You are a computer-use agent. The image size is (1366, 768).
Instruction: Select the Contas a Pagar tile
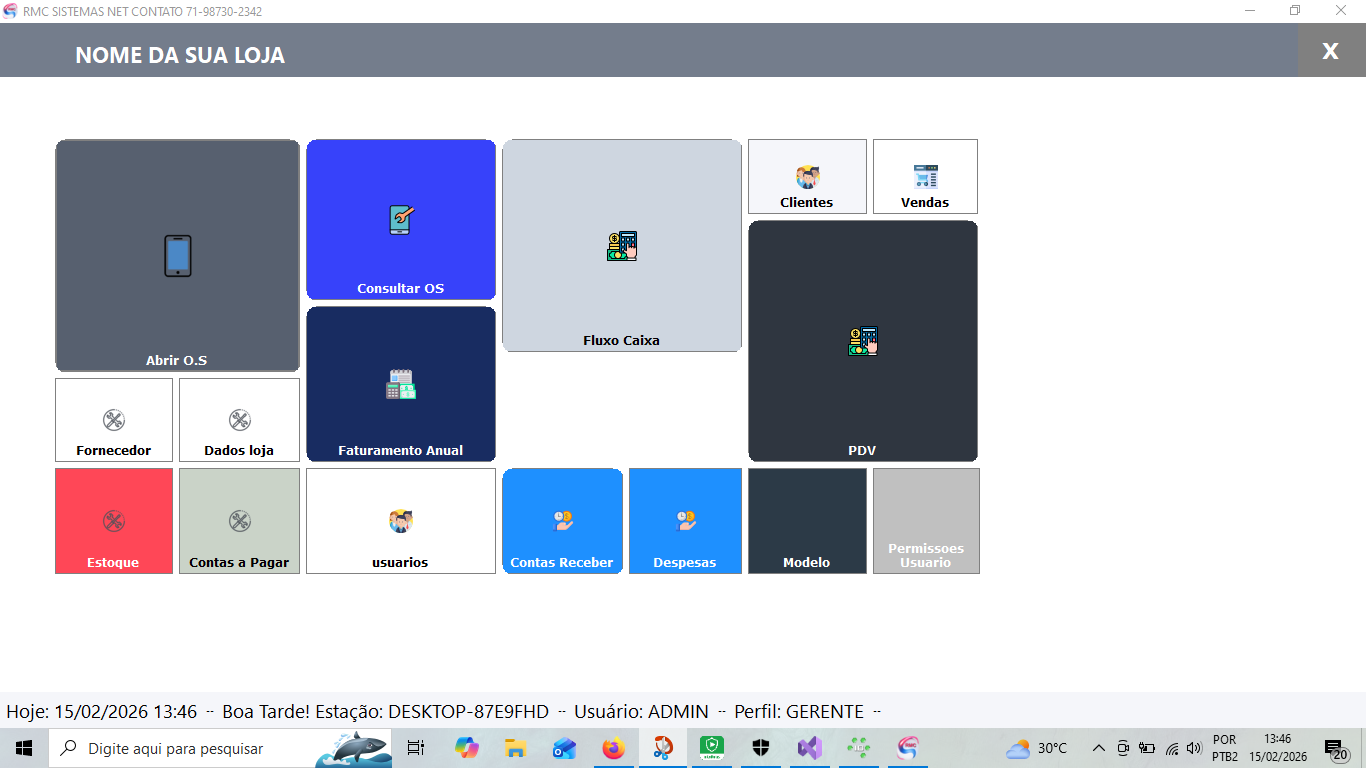point(239,521)
